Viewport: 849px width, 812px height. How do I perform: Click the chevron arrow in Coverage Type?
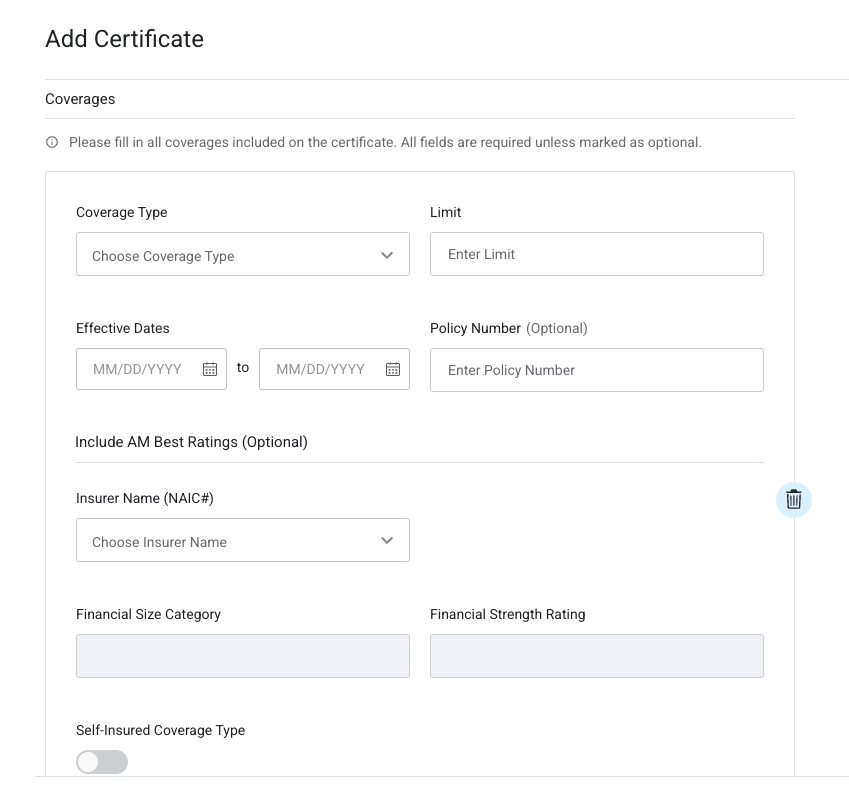coord(387,255)
